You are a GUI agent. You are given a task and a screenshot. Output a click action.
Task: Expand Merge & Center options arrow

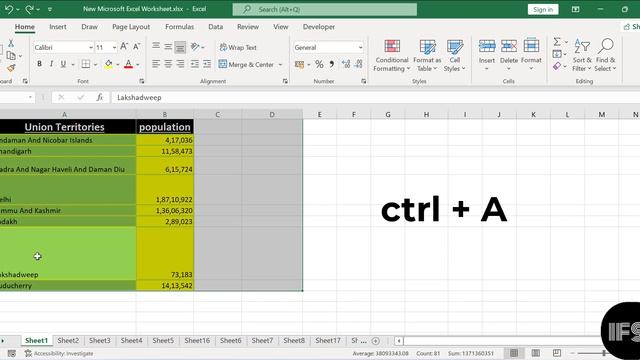coord(280,64)
